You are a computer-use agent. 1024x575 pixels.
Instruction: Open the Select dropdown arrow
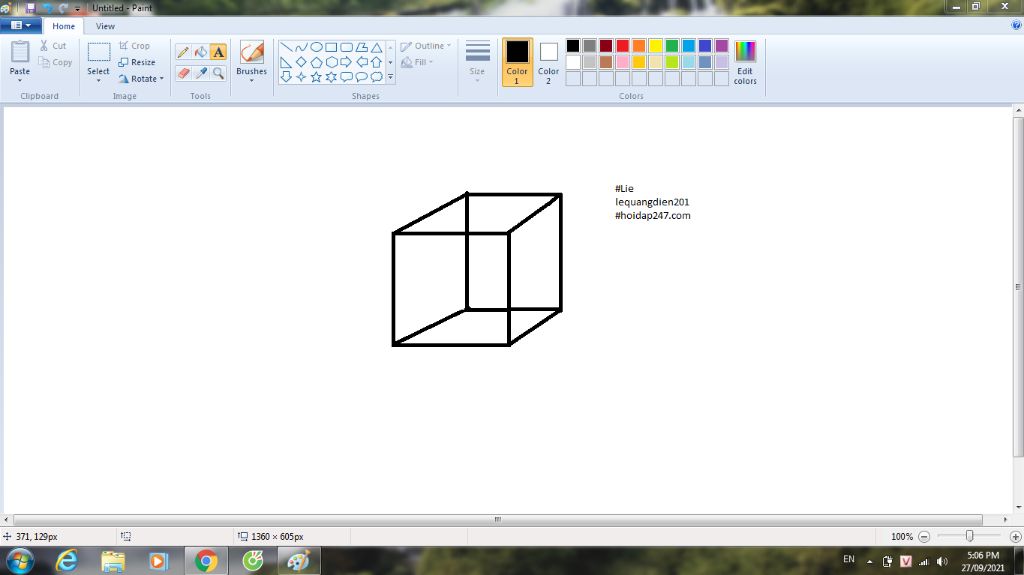99,80
